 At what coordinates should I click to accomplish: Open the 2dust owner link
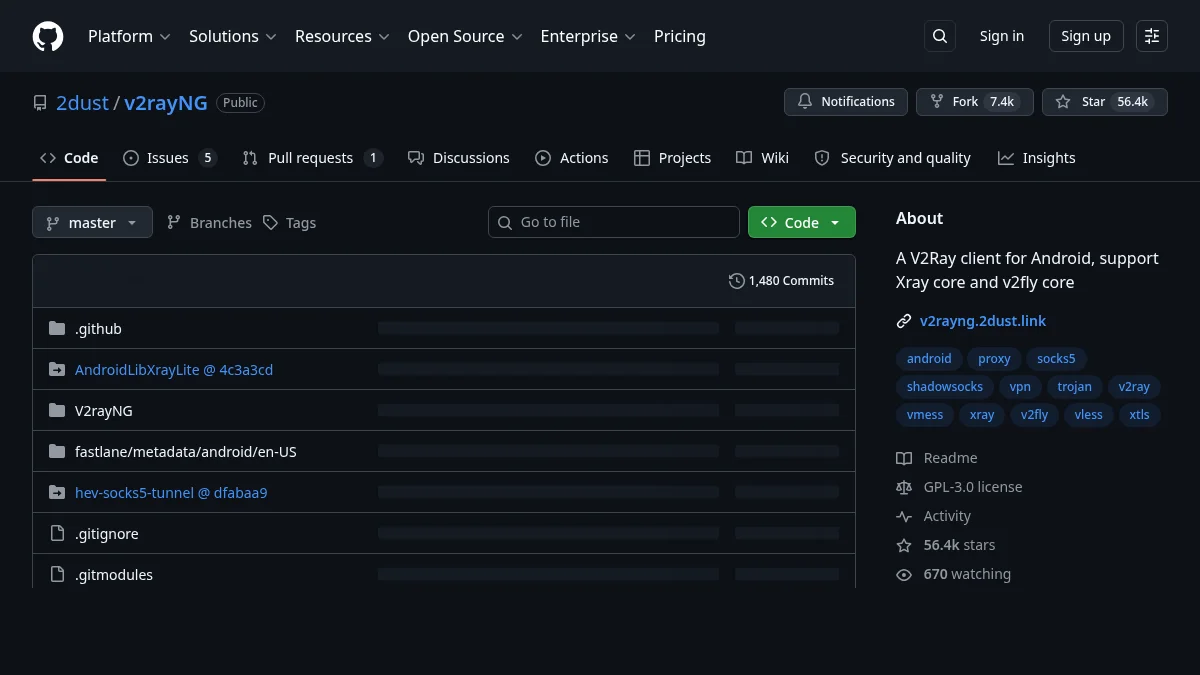[82, 102]
